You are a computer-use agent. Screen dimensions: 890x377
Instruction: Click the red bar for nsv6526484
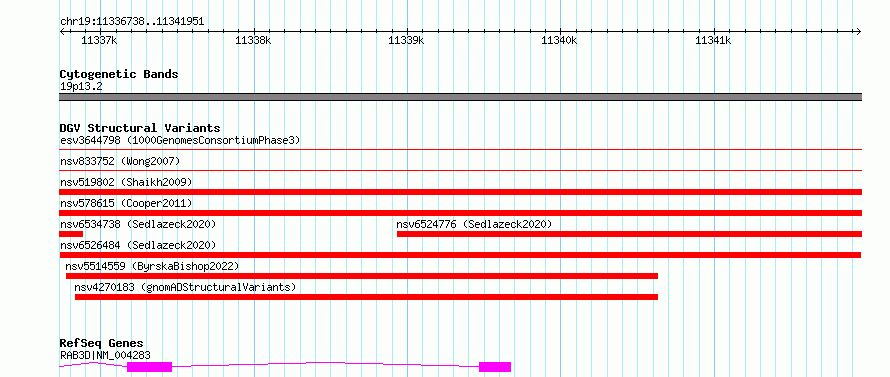point(460,255)
